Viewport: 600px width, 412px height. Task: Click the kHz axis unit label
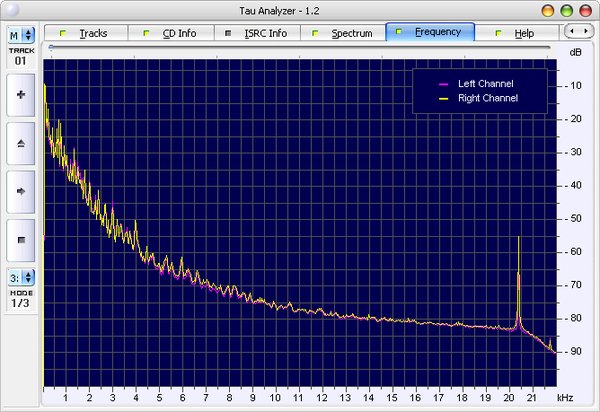[565, 398]
